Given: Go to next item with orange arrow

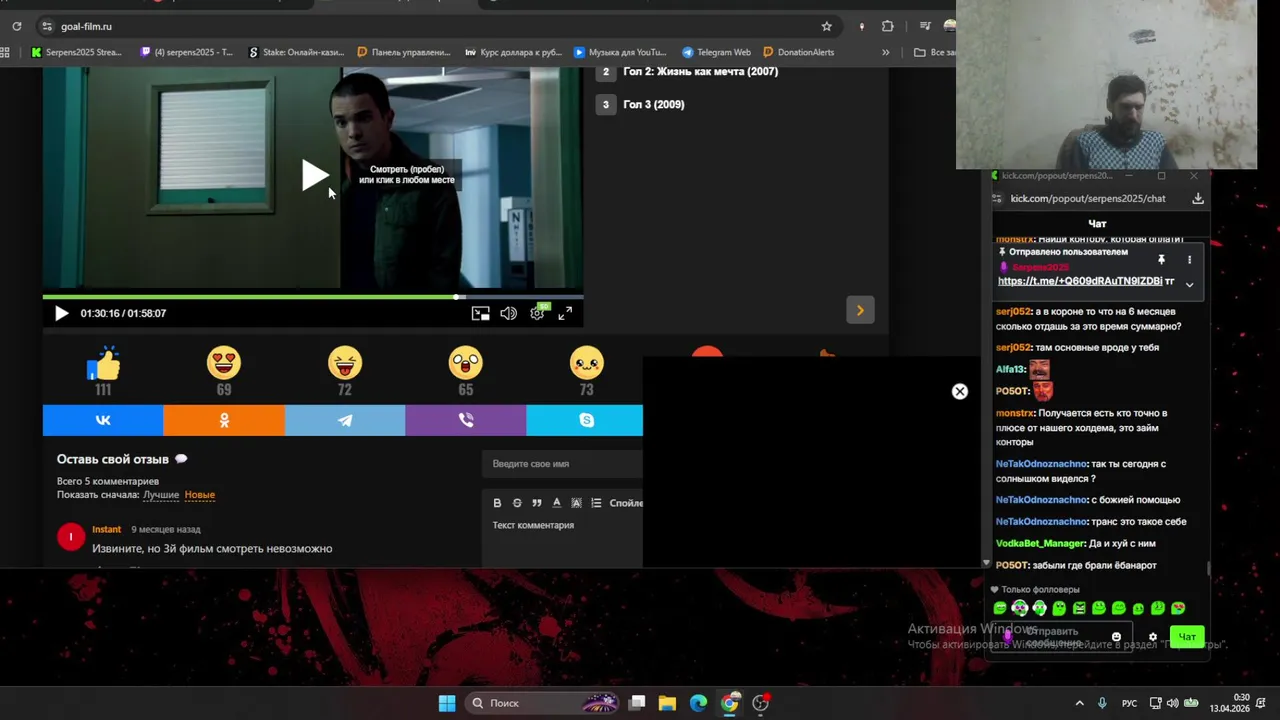Looking at the screenshot, I should pos(860,311).
